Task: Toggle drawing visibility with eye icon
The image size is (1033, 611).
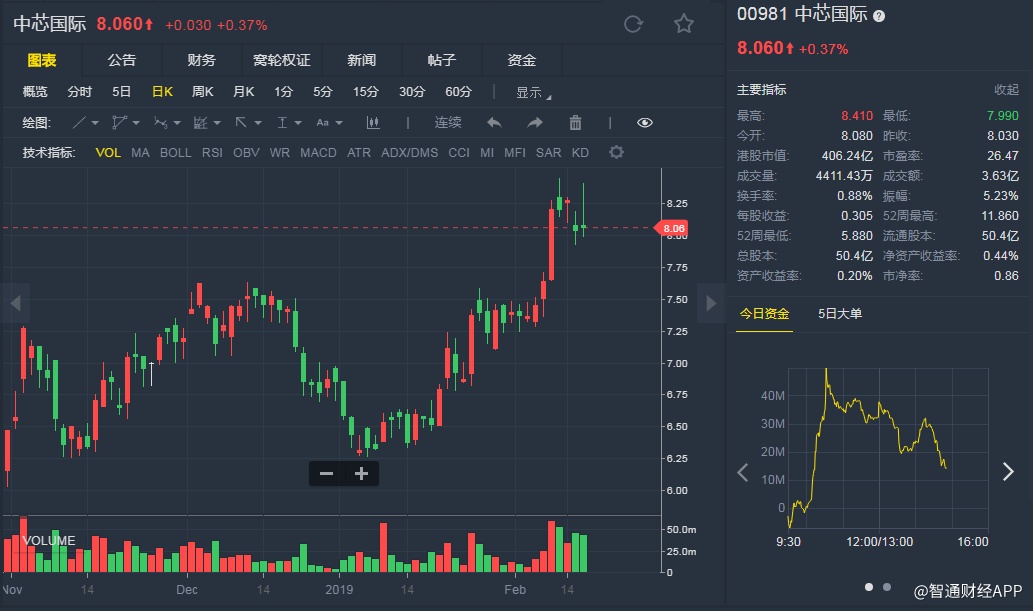Action: (x=645, y=123)
